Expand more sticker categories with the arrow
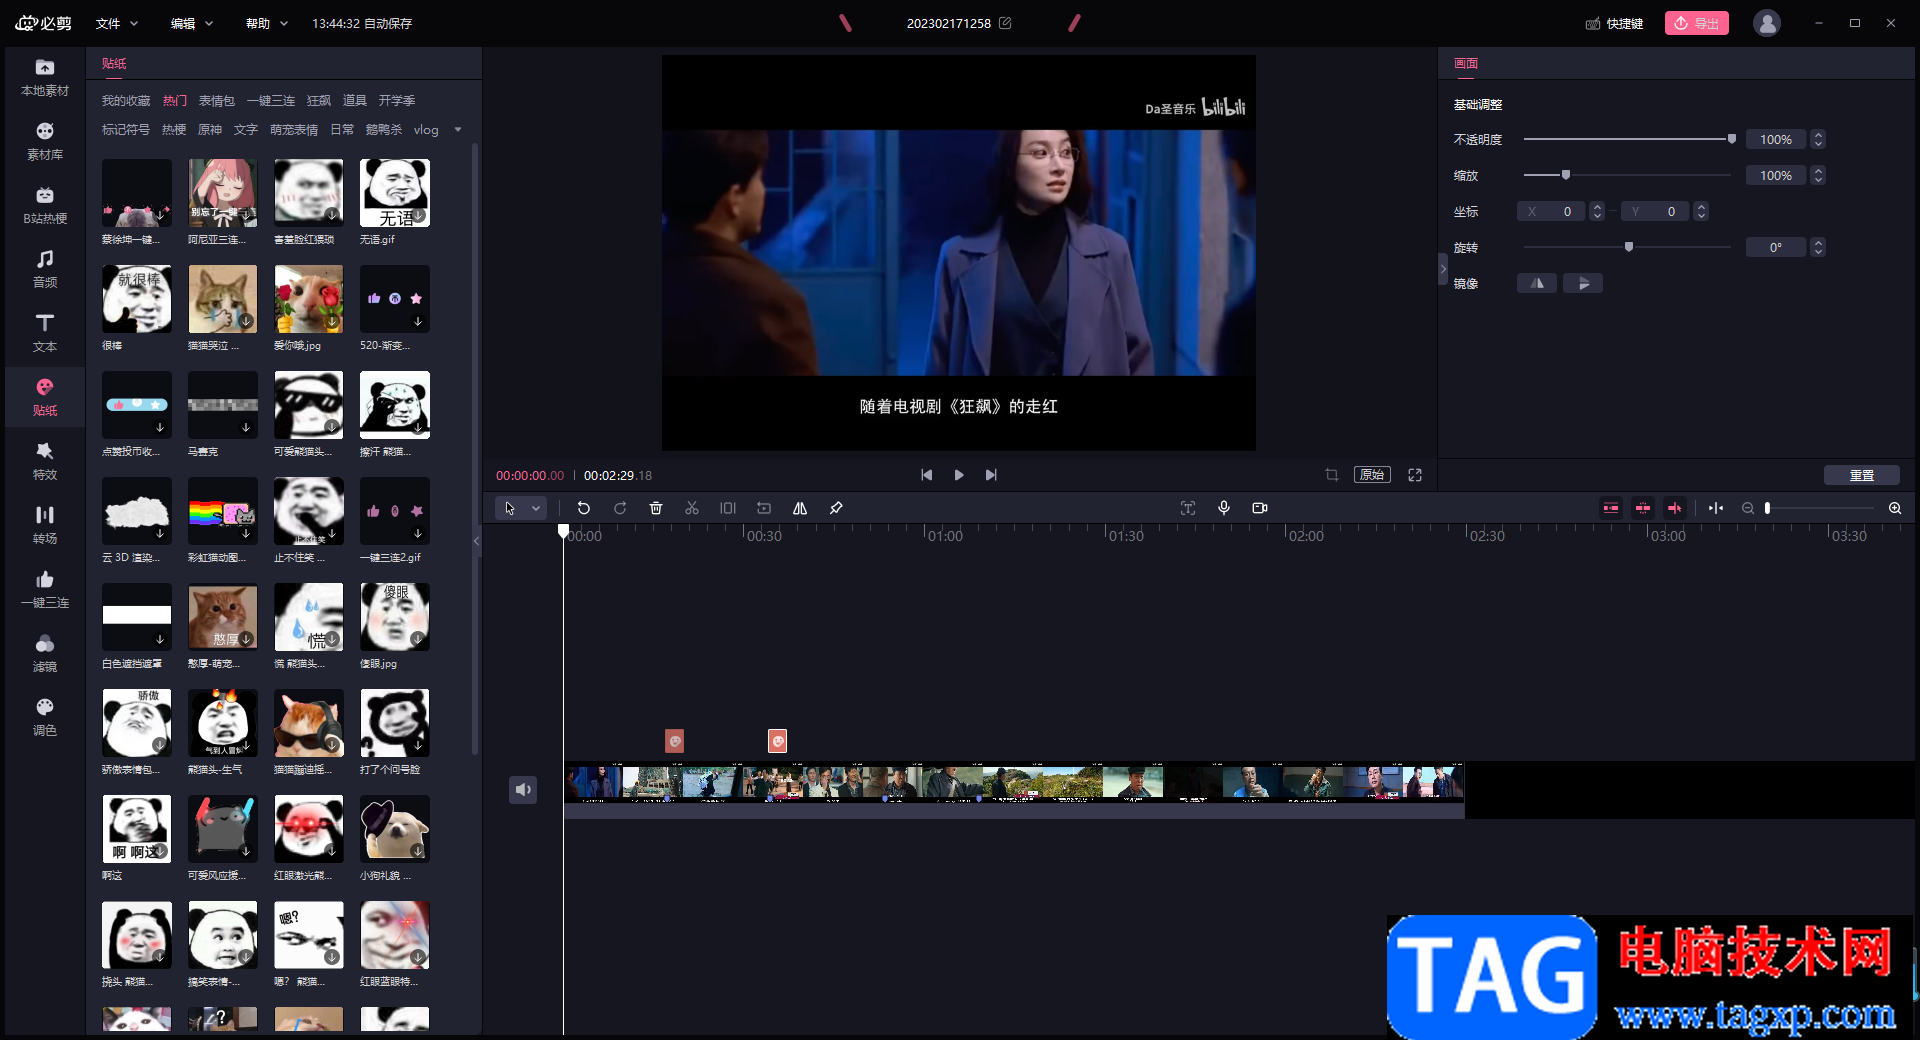This screenshot has height=1040, width=1920. pos(458,130)
